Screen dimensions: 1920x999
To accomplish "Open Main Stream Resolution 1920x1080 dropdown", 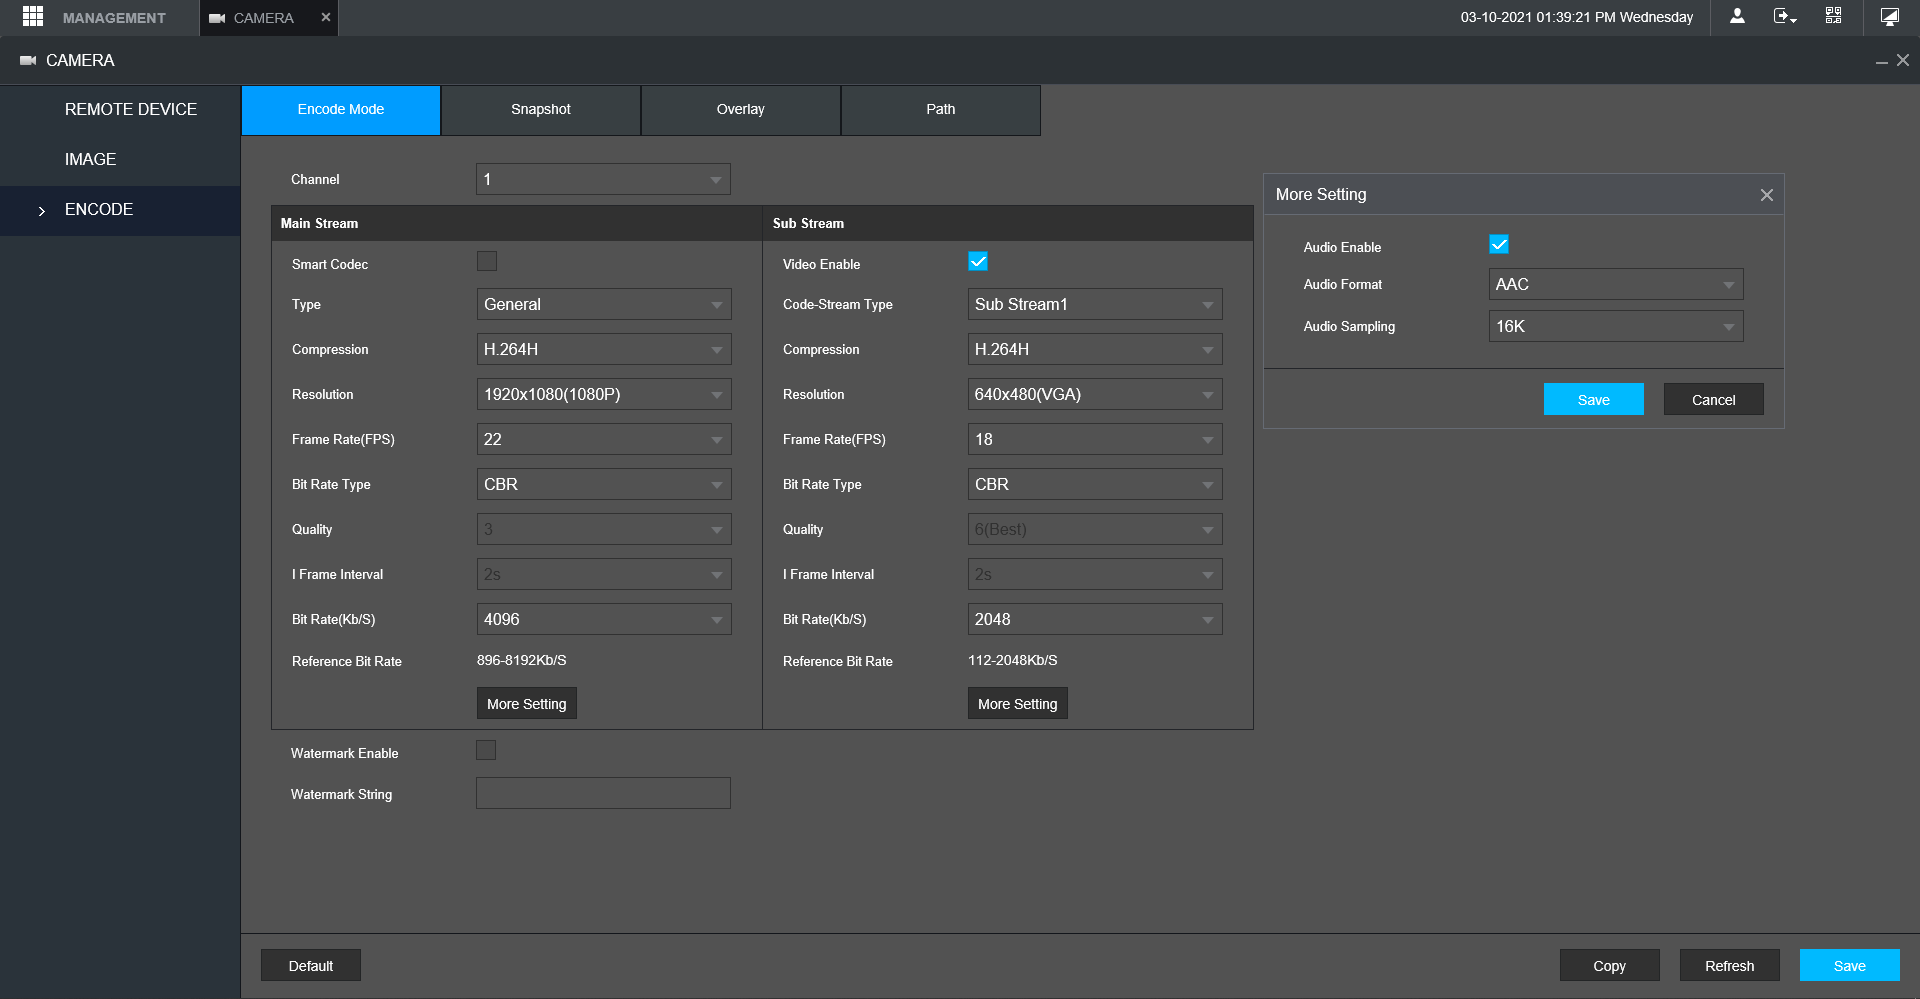I will pos(604,395).
